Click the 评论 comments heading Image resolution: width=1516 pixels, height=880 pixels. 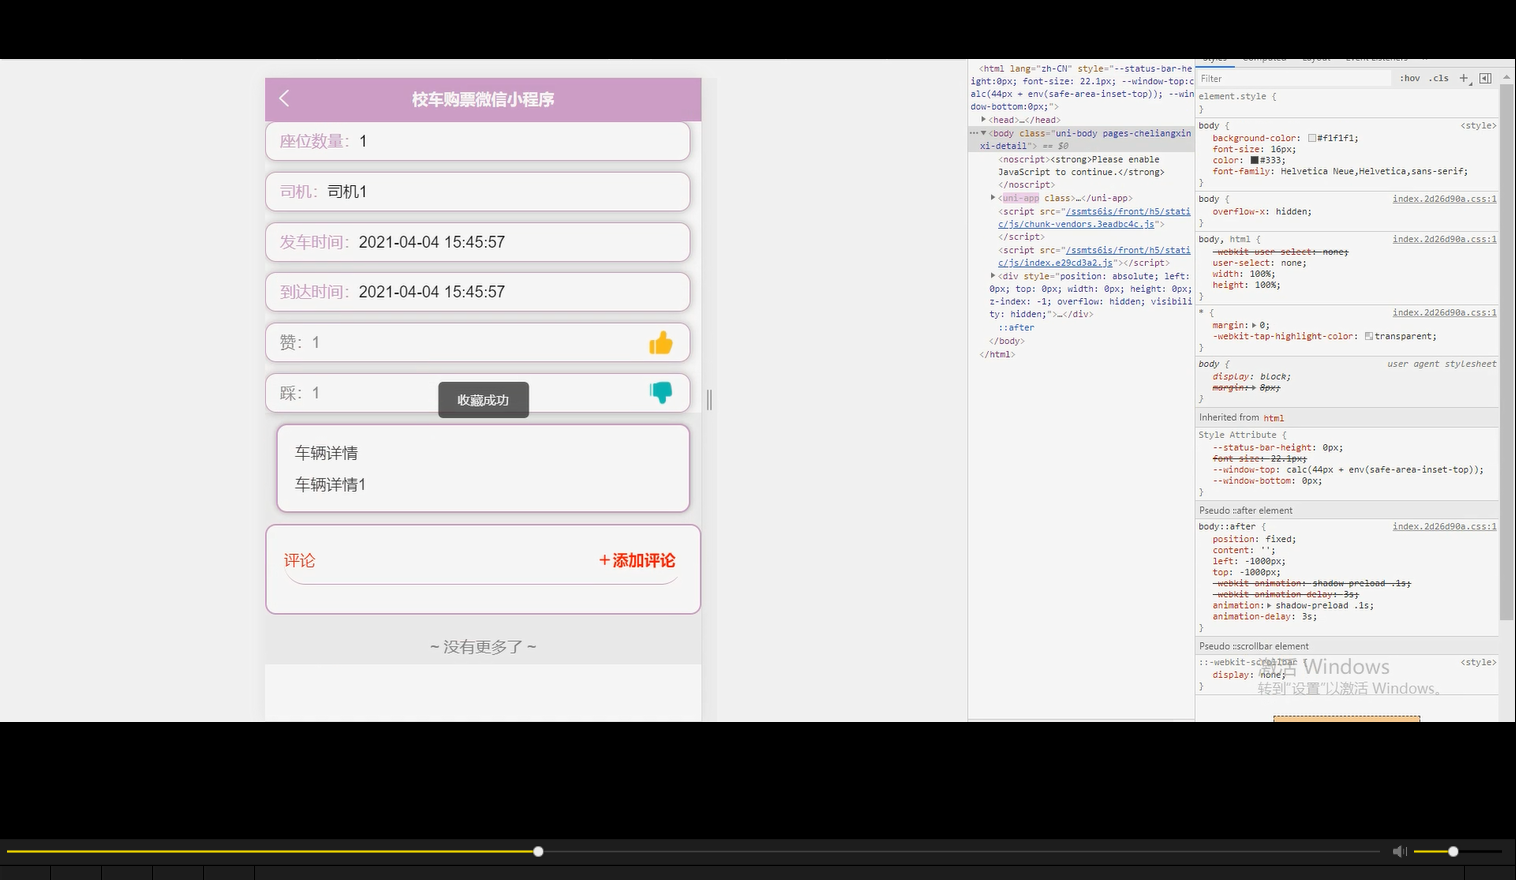tap(299, 560)
